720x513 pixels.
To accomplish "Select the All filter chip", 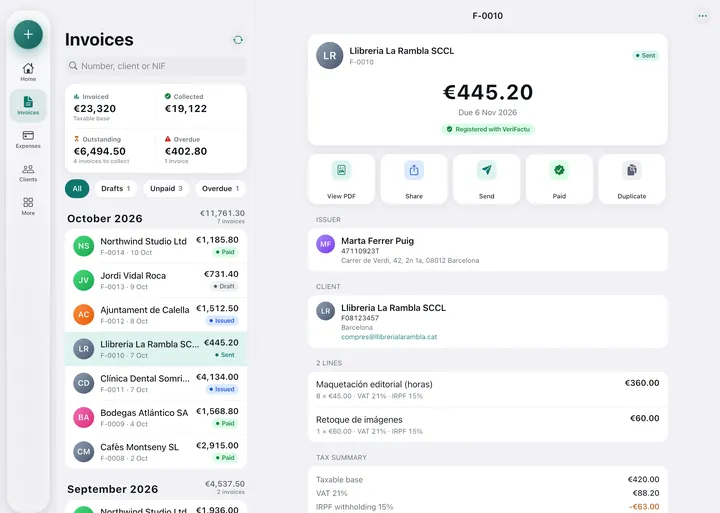I will tap(77, 189).
